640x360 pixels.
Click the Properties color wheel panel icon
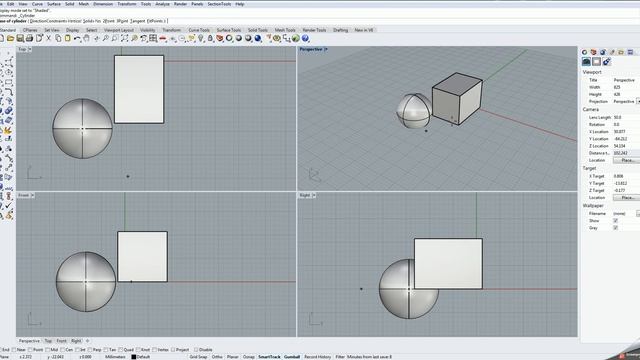point(584,52)
